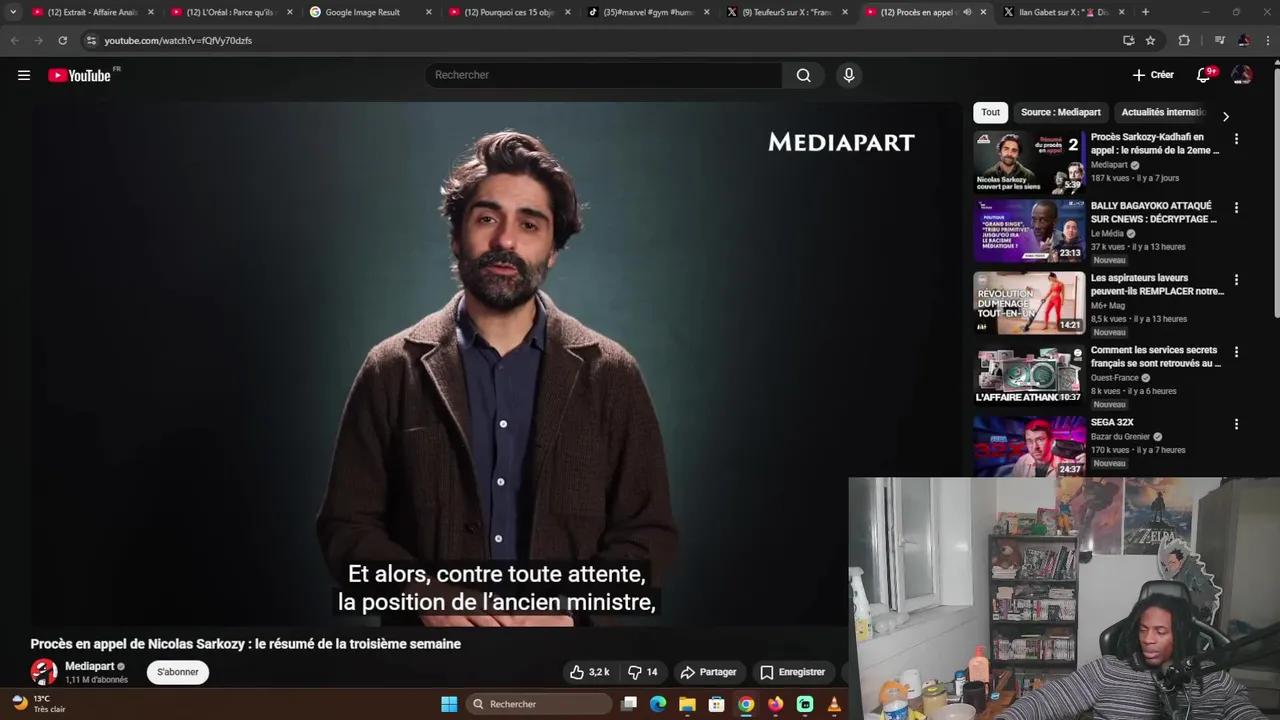The height and width of the screenshot is (720, 1280).
Task: Switch to L'Oréal : Parce qu'ils browser tab
Action: [x=230, y=12]
